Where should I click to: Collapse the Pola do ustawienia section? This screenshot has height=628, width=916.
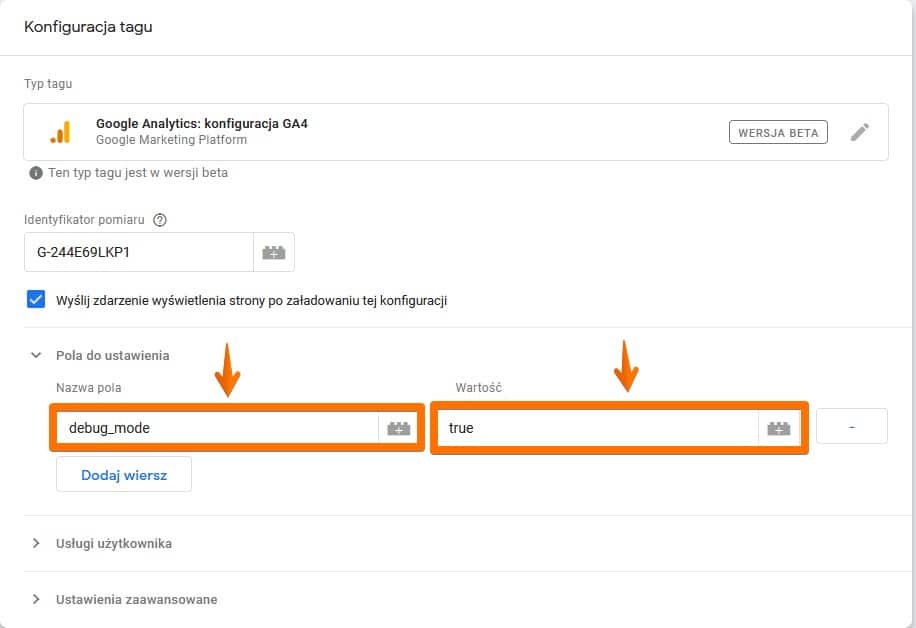tap(36, 355)
